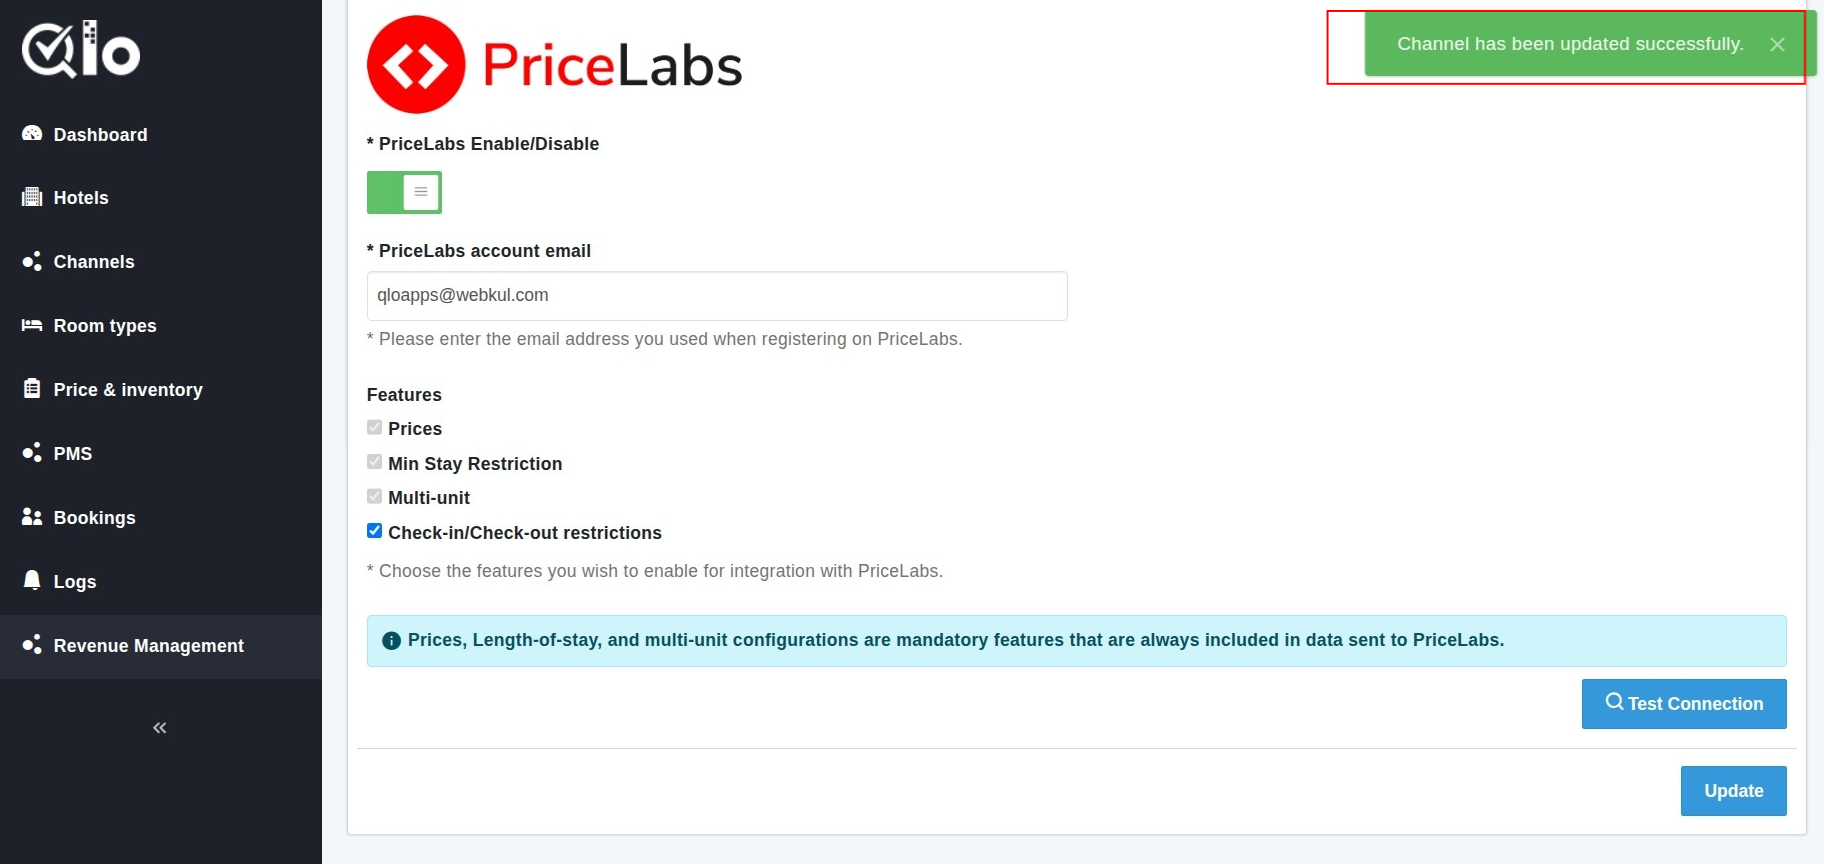
Task: Open the Channels menu item
Action: (x=93, y=262)
